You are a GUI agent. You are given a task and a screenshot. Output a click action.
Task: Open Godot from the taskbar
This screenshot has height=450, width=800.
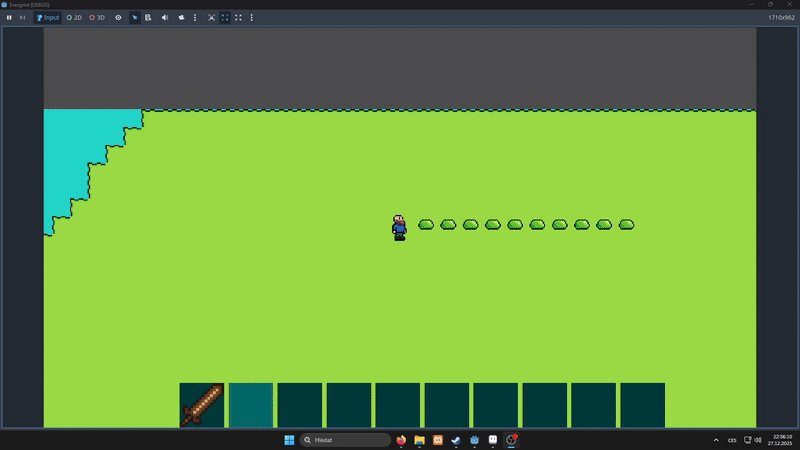pos(475,440)
